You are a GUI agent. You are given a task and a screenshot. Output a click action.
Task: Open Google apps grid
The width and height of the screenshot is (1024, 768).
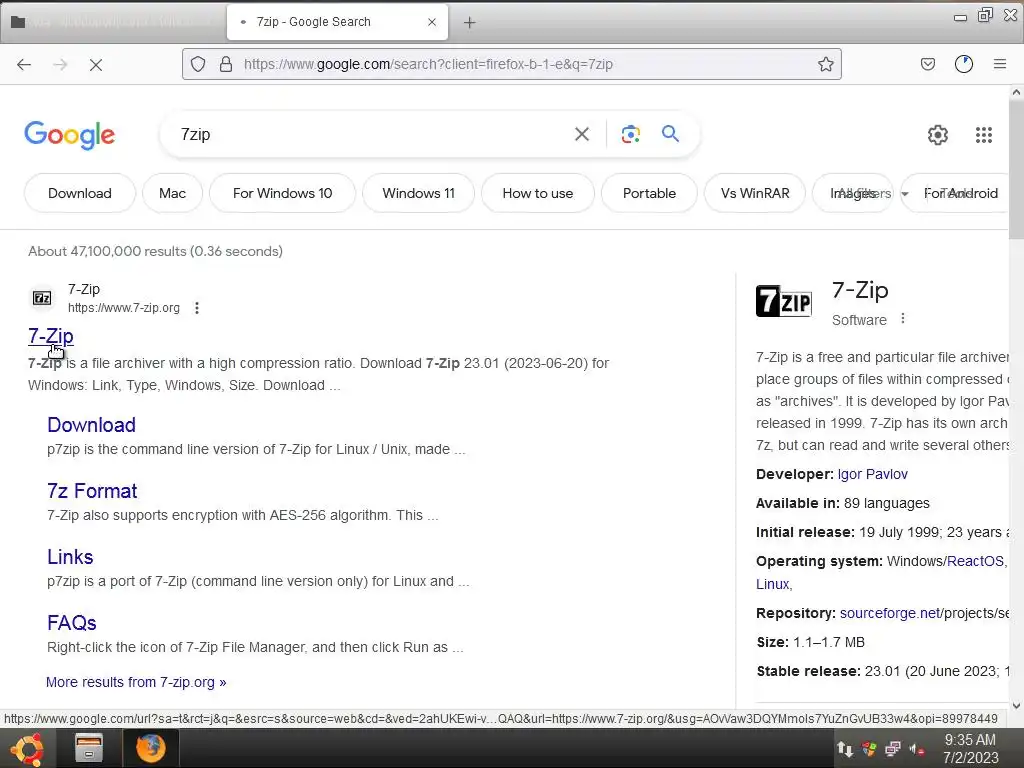[984, 135]
